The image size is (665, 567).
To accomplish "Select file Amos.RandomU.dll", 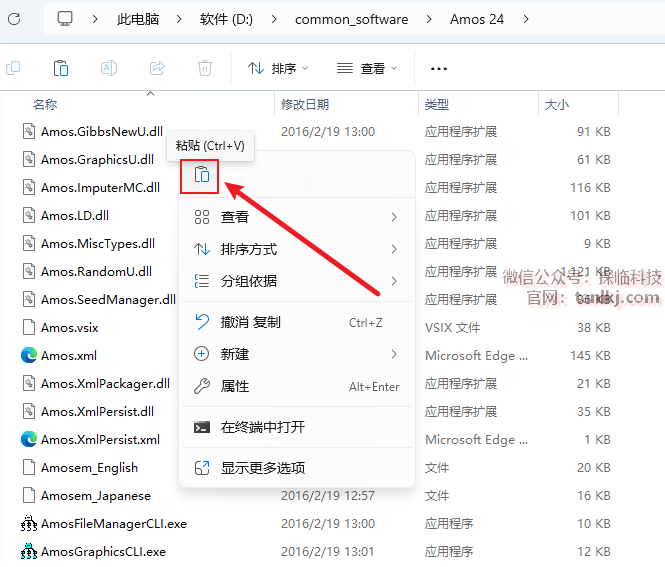I will [x=96, y=271].
